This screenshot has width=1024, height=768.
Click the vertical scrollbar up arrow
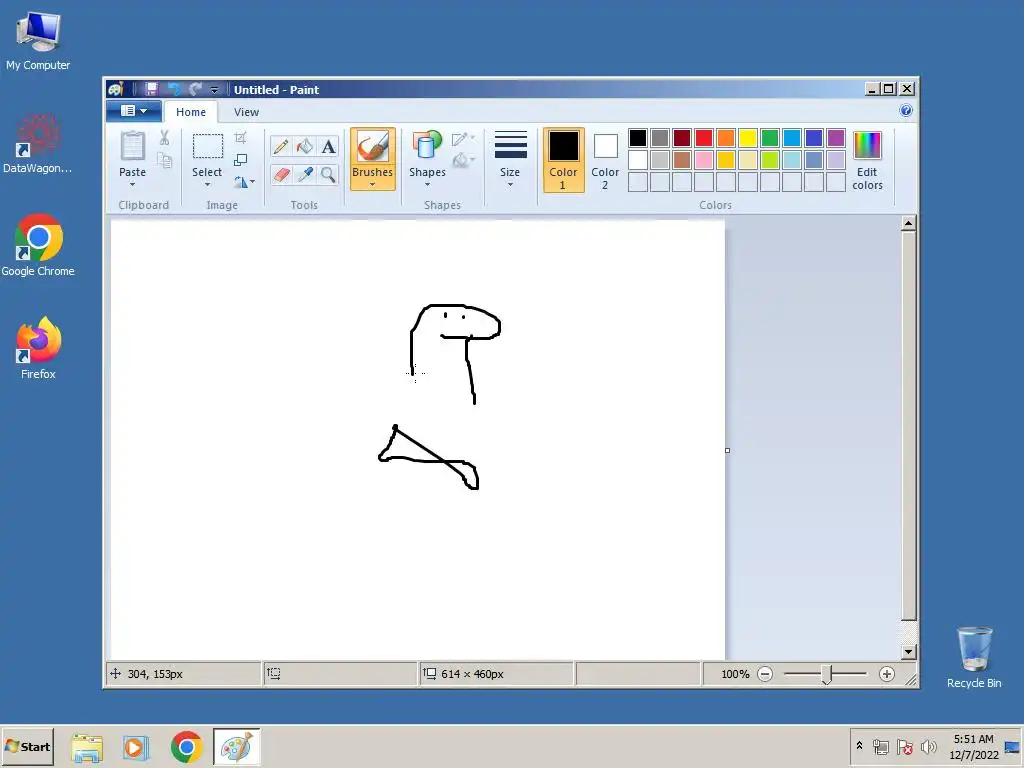coord(908,223)
